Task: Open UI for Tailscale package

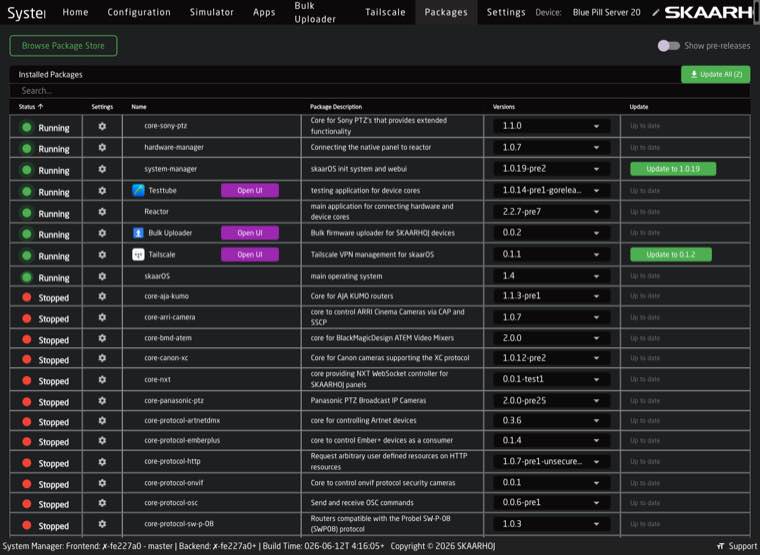Action: tap(250, 254)
